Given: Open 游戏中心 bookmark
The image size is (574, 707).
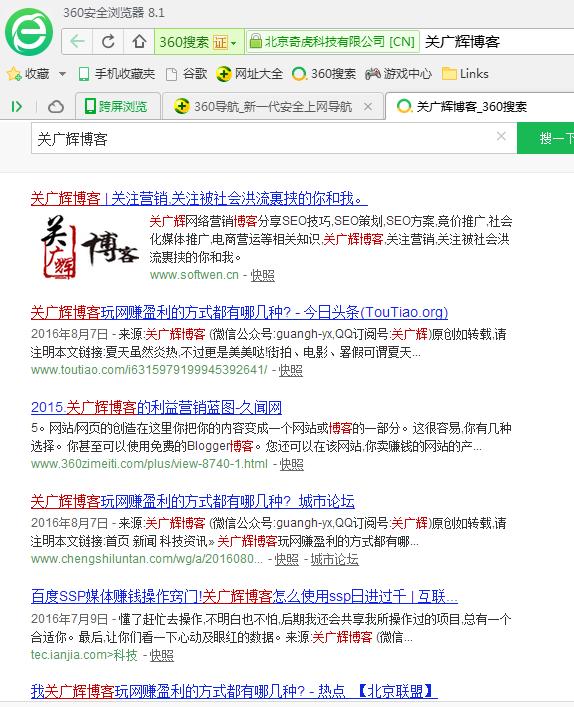Looking at the screenshot, I should [x=398, y=73].
